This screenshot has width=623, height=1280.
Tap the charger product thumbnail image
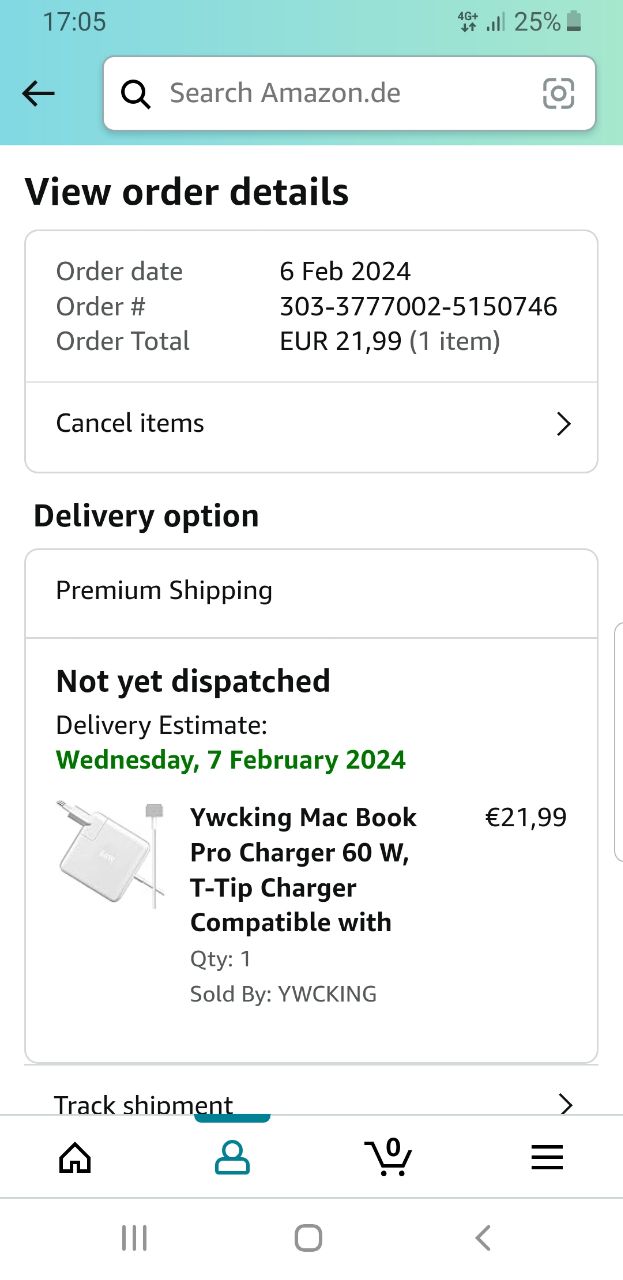(110, 853)
